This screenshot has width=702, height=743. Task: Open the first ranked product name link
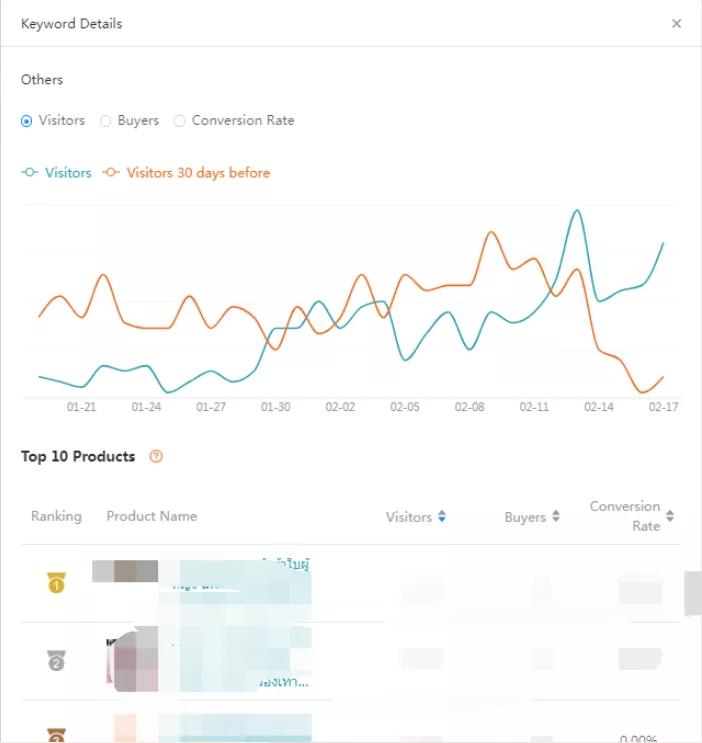pos(240,573)
